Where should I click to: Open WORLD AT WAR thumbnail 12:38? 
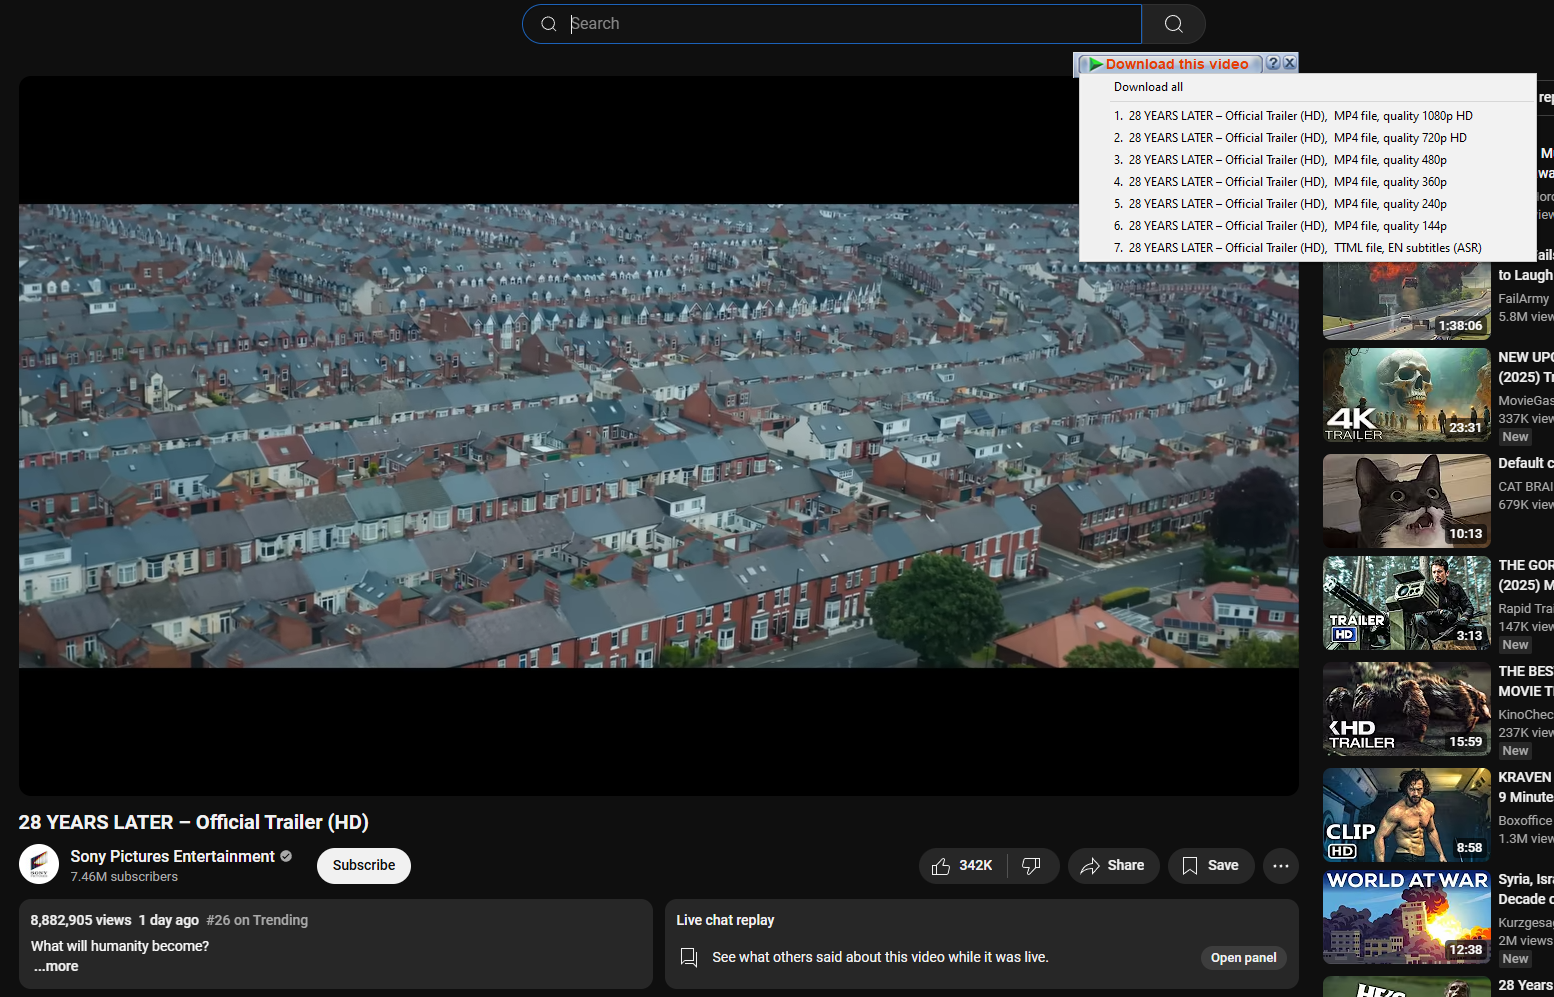pyautogui.click(x=1407, y=917)
